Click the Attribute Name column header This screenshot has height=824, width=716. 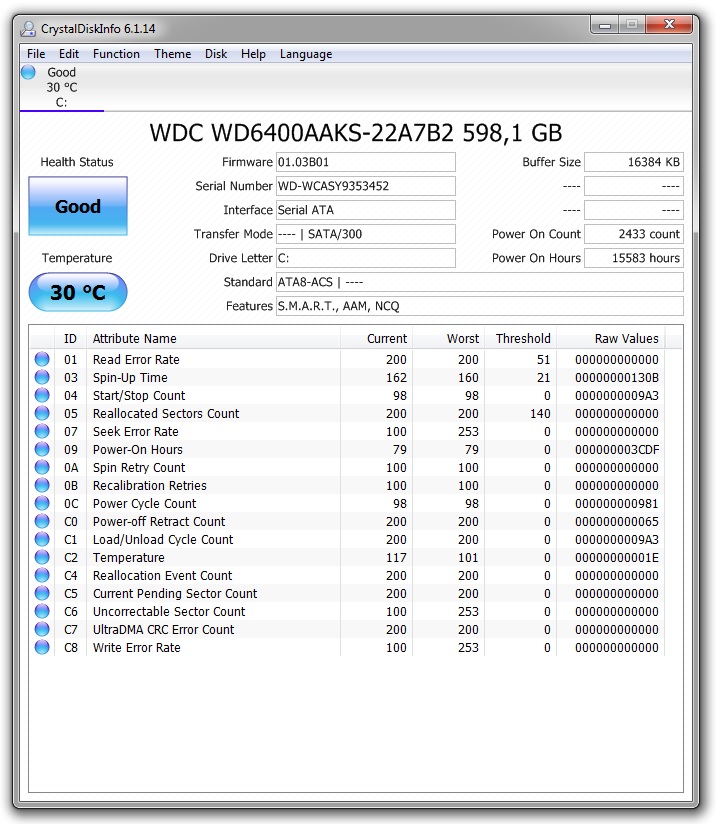point(213,338)
